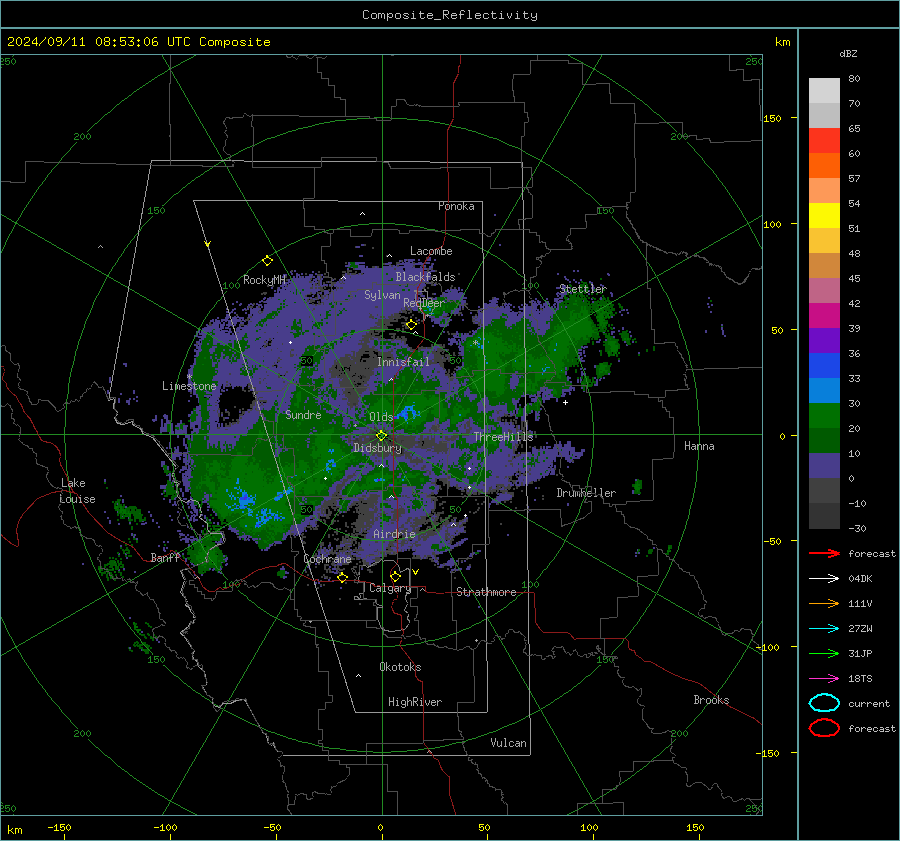Select the yellow swatch between 54 and 51 dBZ
Image resolution: width=900 pixels, height=841 pixels.
(x=824, y=216)
